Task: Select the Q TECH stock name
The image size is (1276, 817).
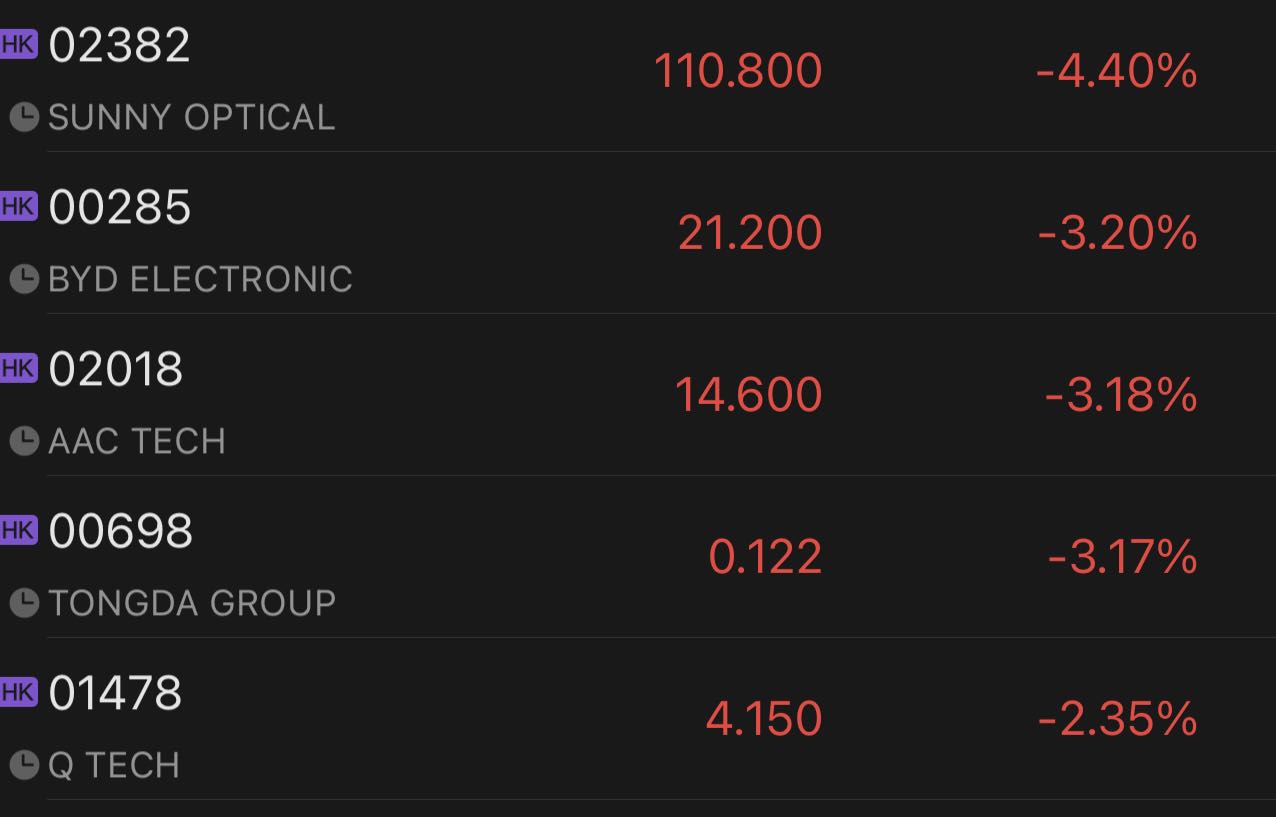Action: coord(114,766)
